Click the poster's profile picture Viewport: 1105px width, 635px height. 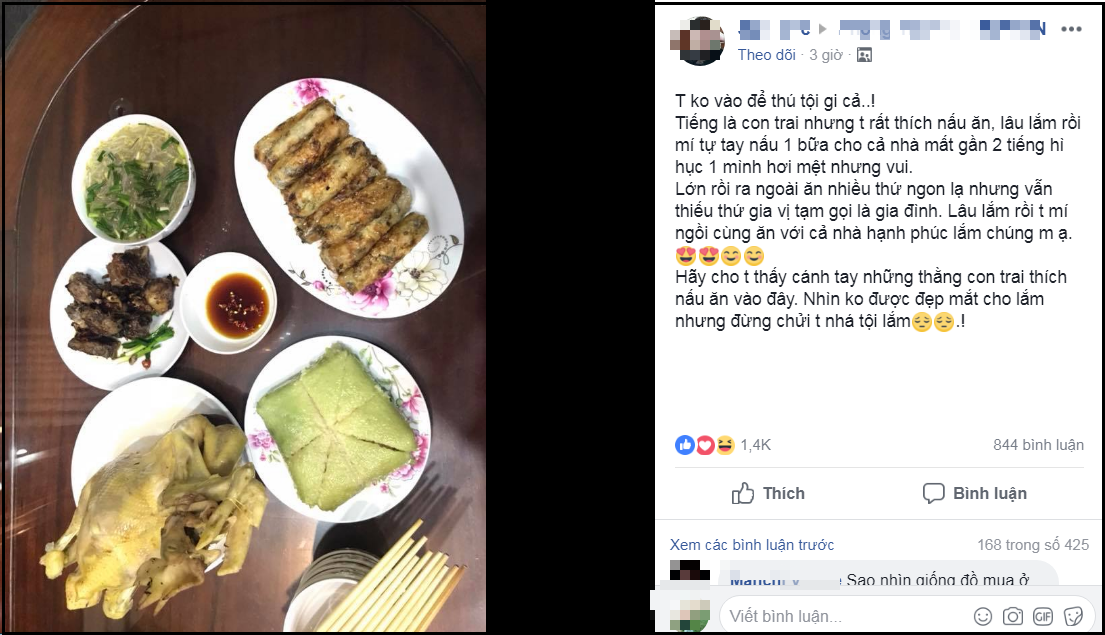[697, 41]
